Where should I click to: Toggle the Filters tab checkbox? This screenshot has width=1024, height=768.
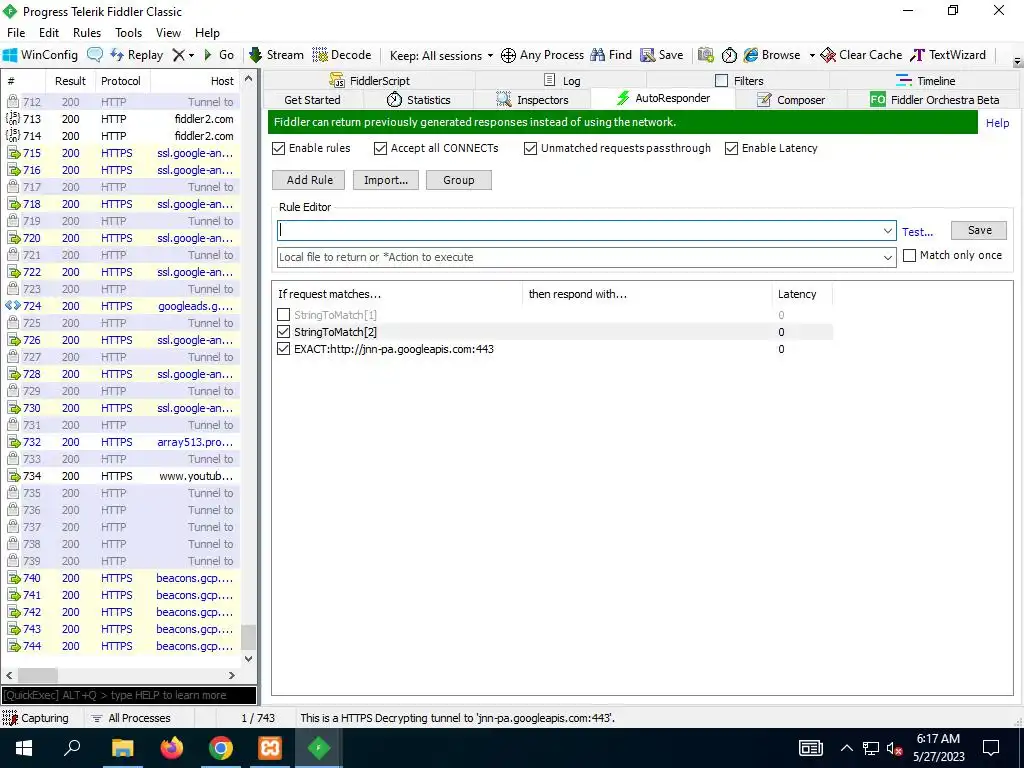[x=721, y=80]
